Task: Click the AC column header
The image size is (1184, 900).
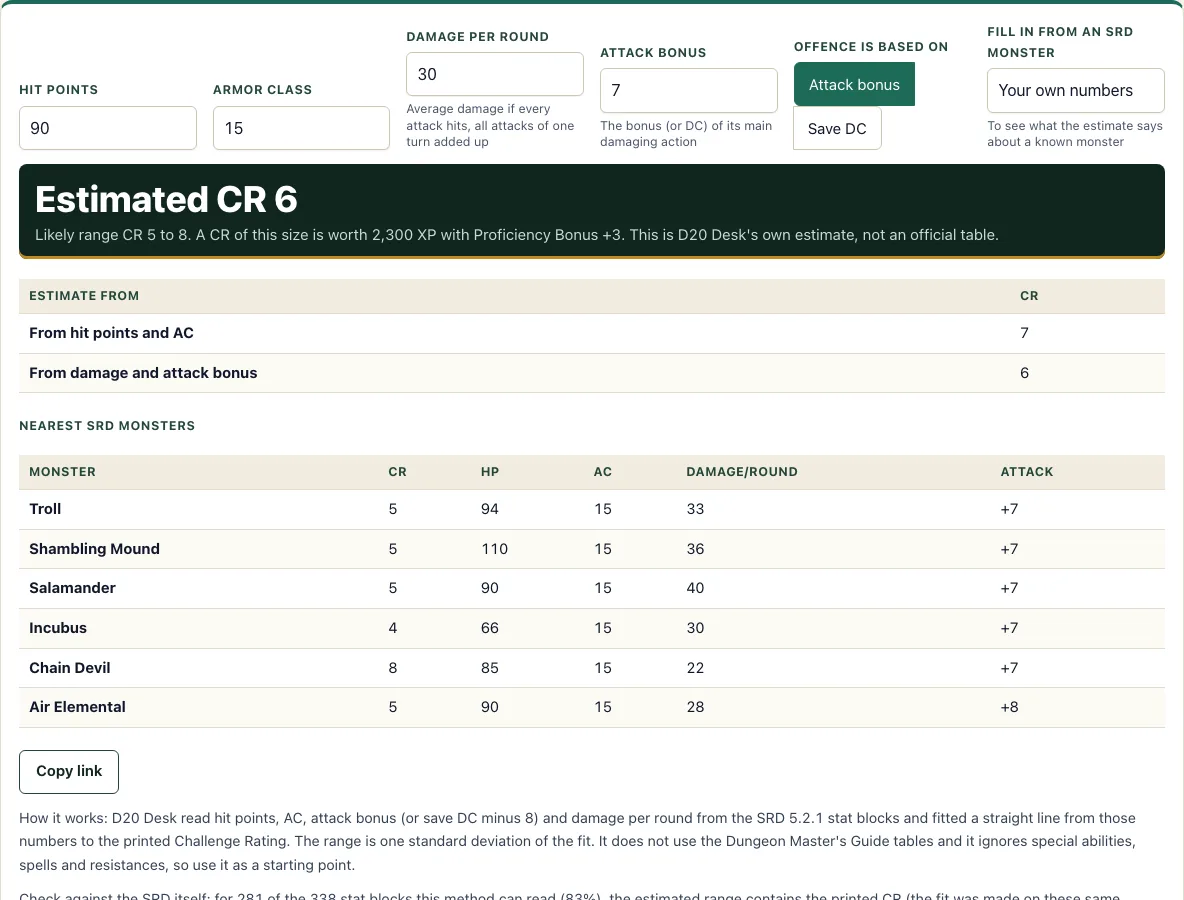Action: tap(603, 472)
